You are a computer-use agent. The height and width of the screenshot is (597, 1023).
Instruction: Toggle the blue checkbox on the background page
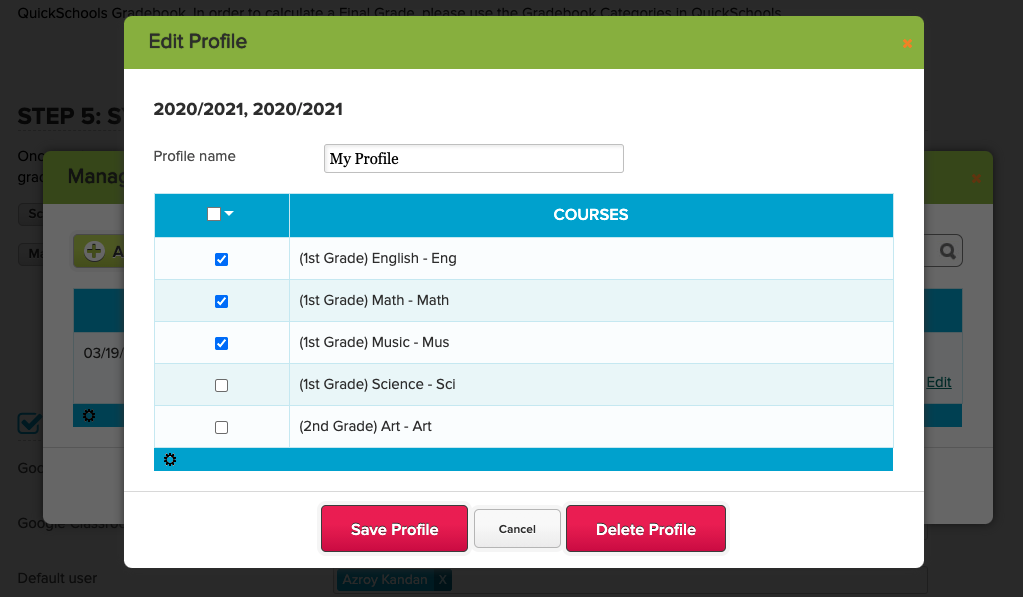point(29,423)
